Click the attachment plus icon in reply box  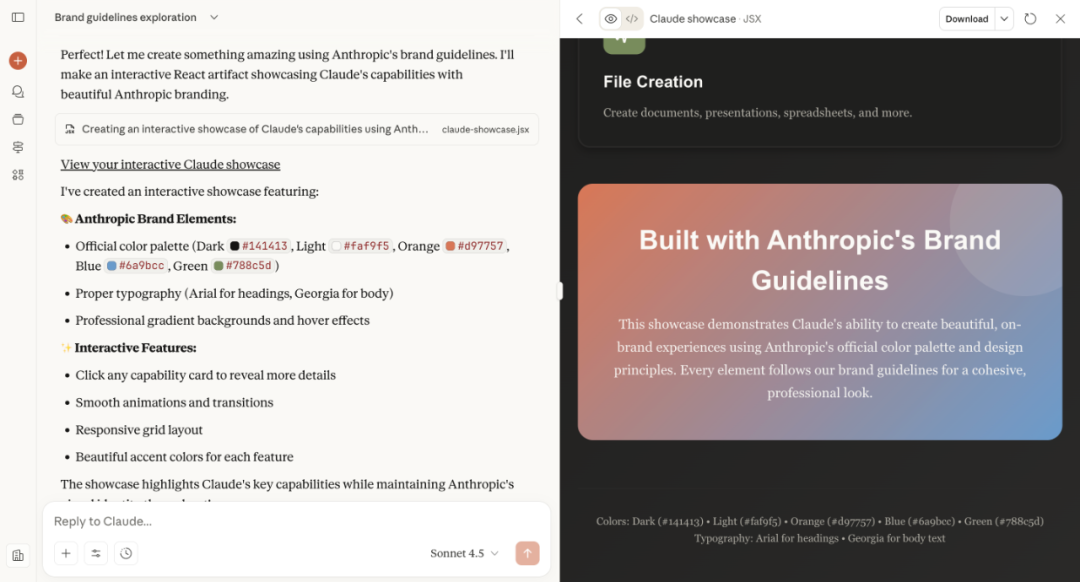pyautogui.click(x=66, y=553)
